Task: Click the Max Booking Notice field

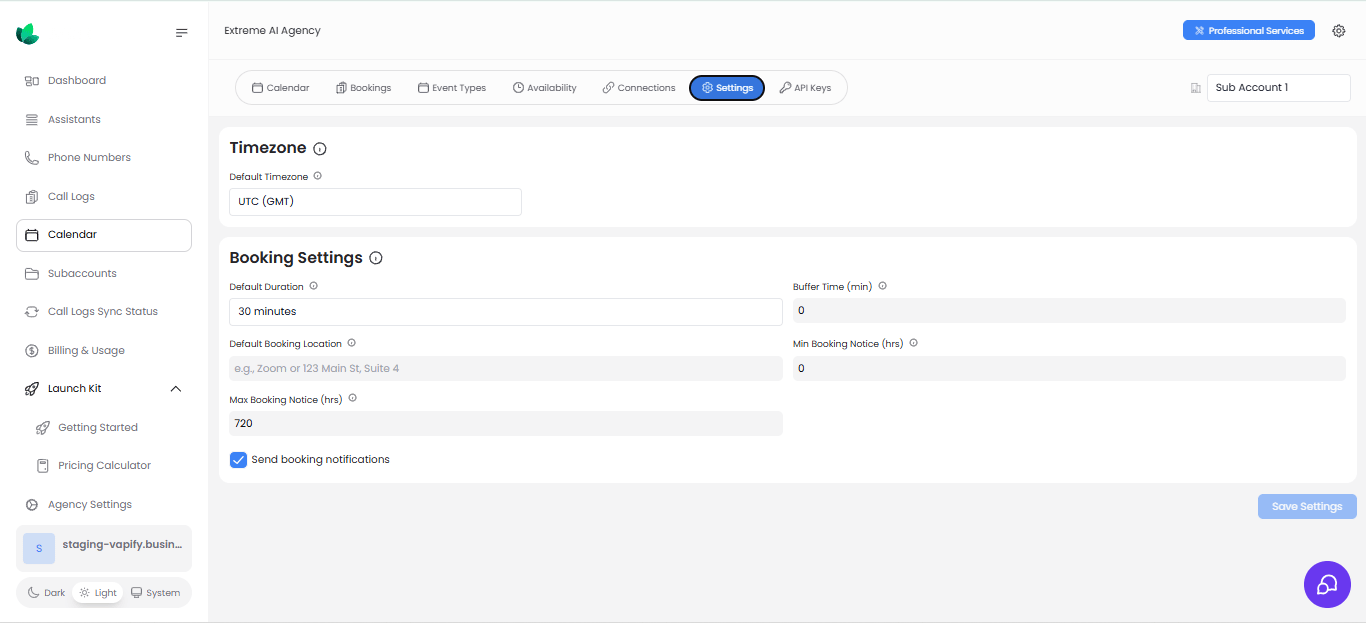Action: pyautogui.click(x=506, y=424)
